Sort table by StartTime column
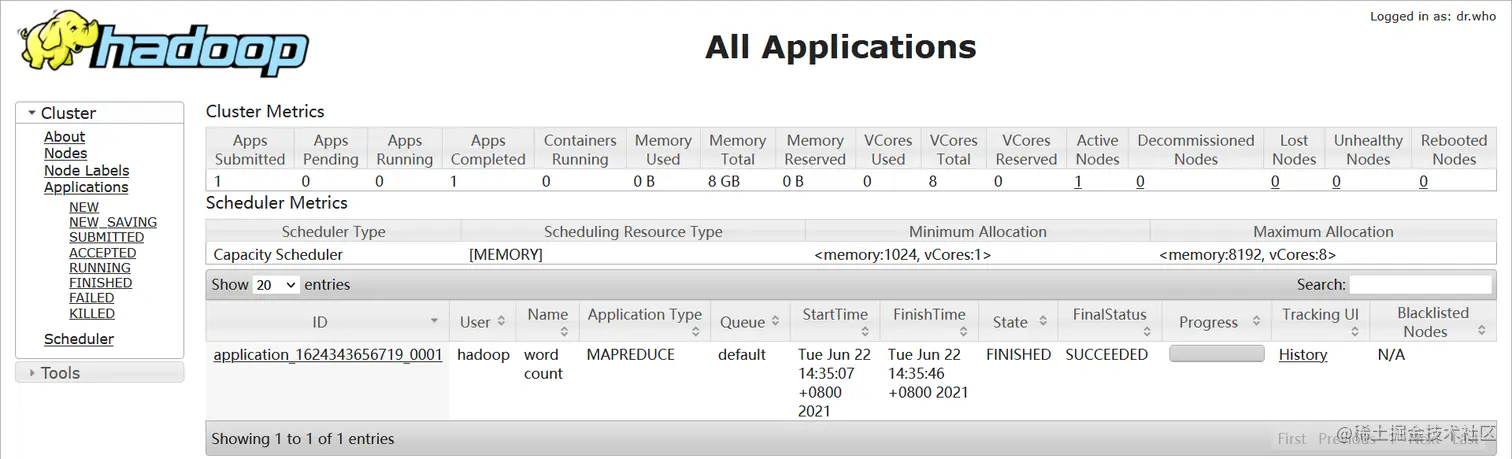 click(x=835, y=322)
